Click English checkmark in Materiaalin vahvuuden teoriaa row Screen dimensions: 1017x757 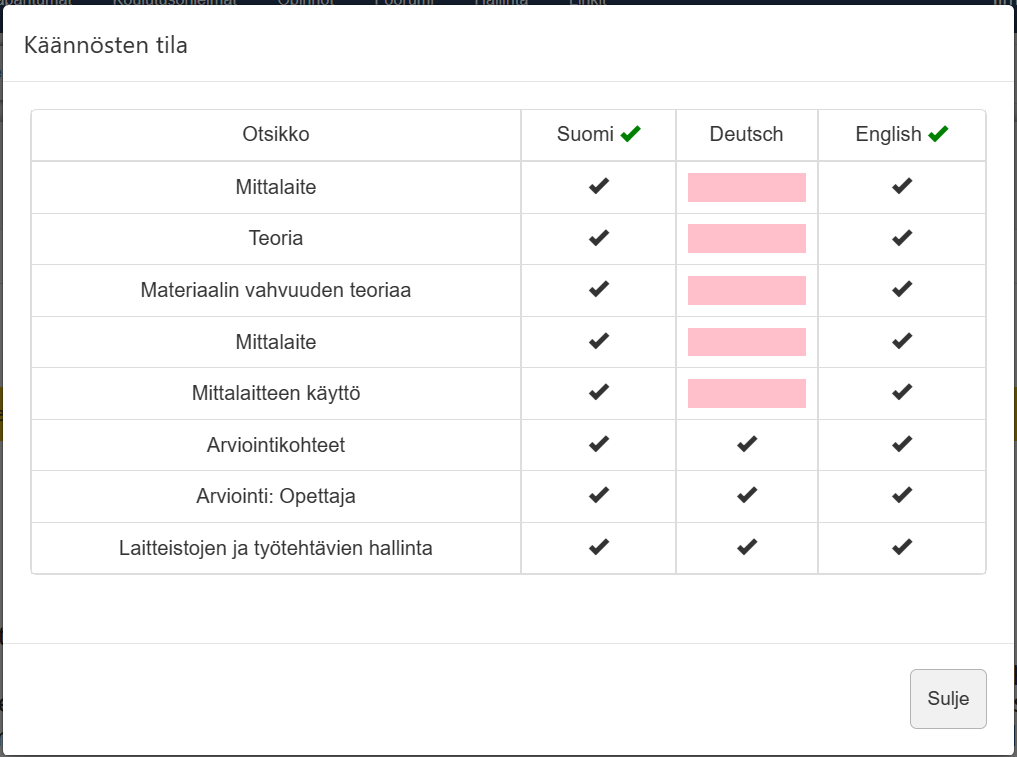[x=902, y=290]
